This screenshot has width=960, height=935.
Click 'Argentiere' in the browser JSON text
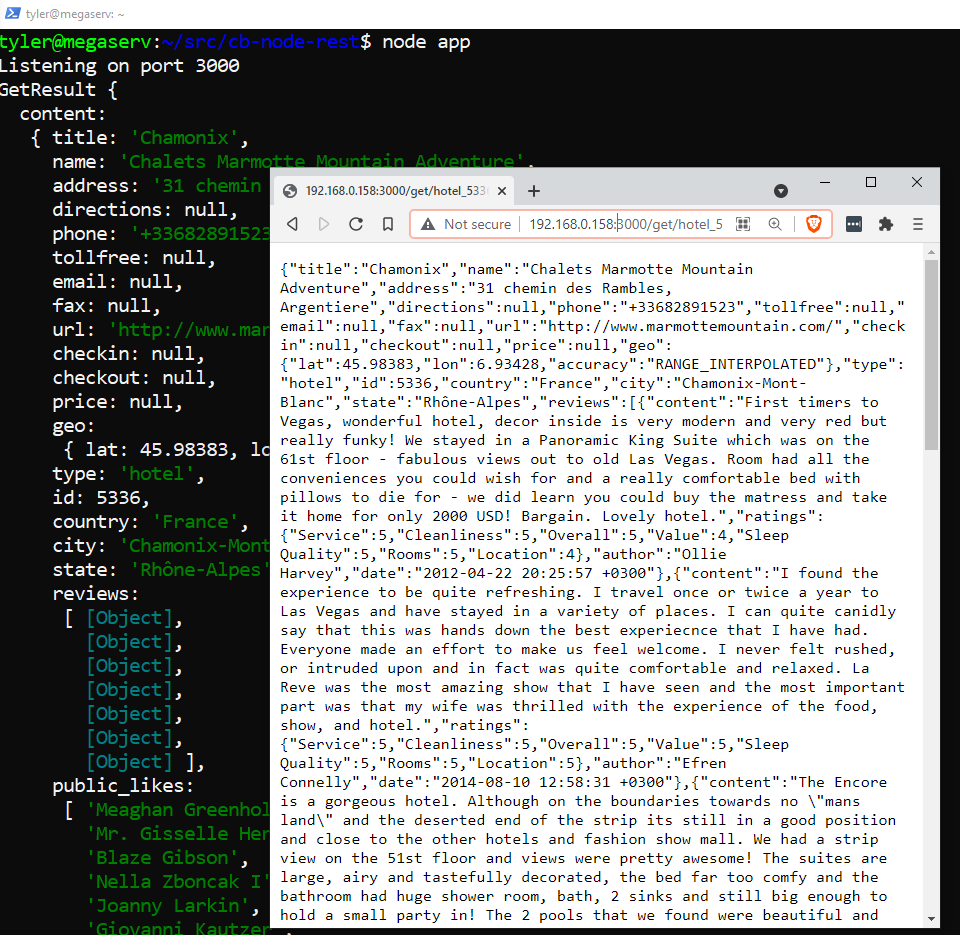pos(325,307)
